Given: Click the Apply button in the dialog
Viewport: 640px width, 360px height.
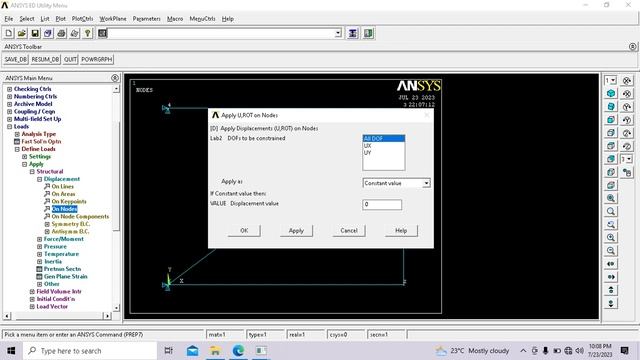Looking at the screenshot, I should (296, 231).
